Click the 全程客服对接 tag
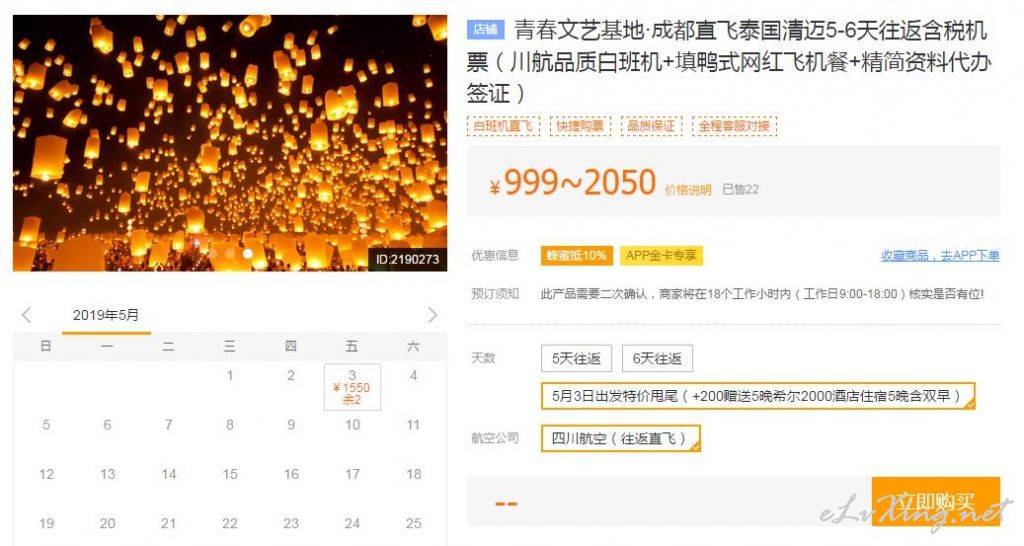1024x546 pixels. click(734, 125)
